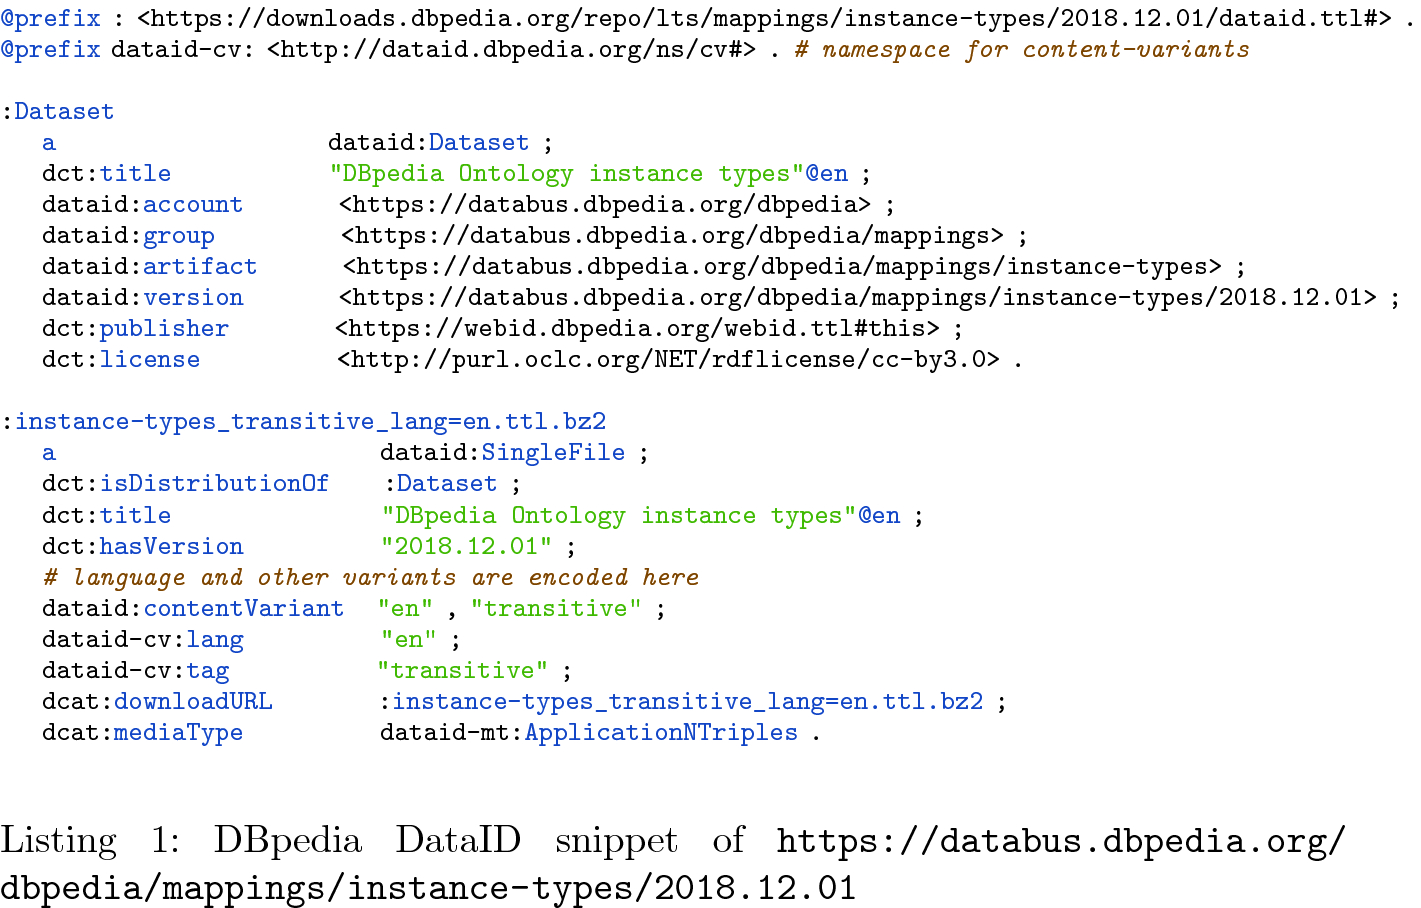Screen dimensions: 1421x908
Task: Click the 'Listing 1:' caption label
Action: click(x=90, y=840)
